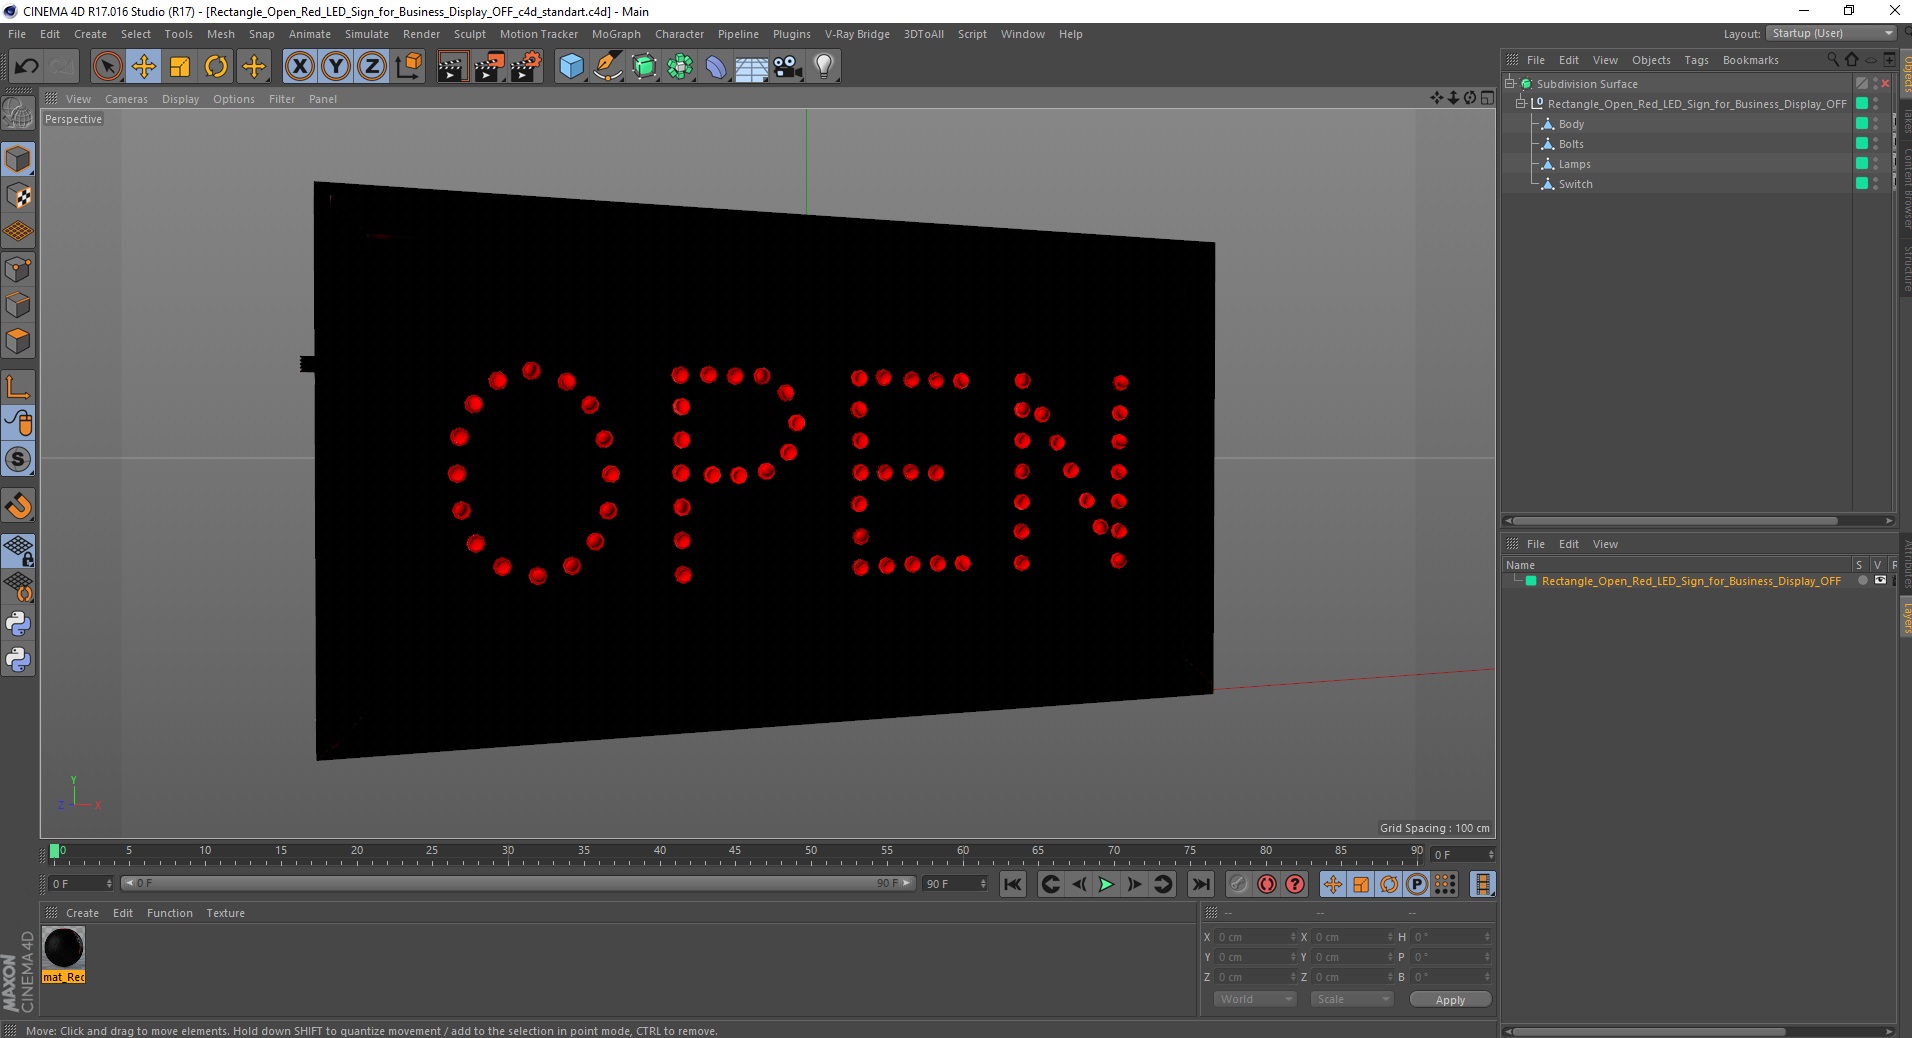The width and height of the screenshot is (1912, 1038).
Task: Open the Simulate menu
Action: [x=367, y=34]
